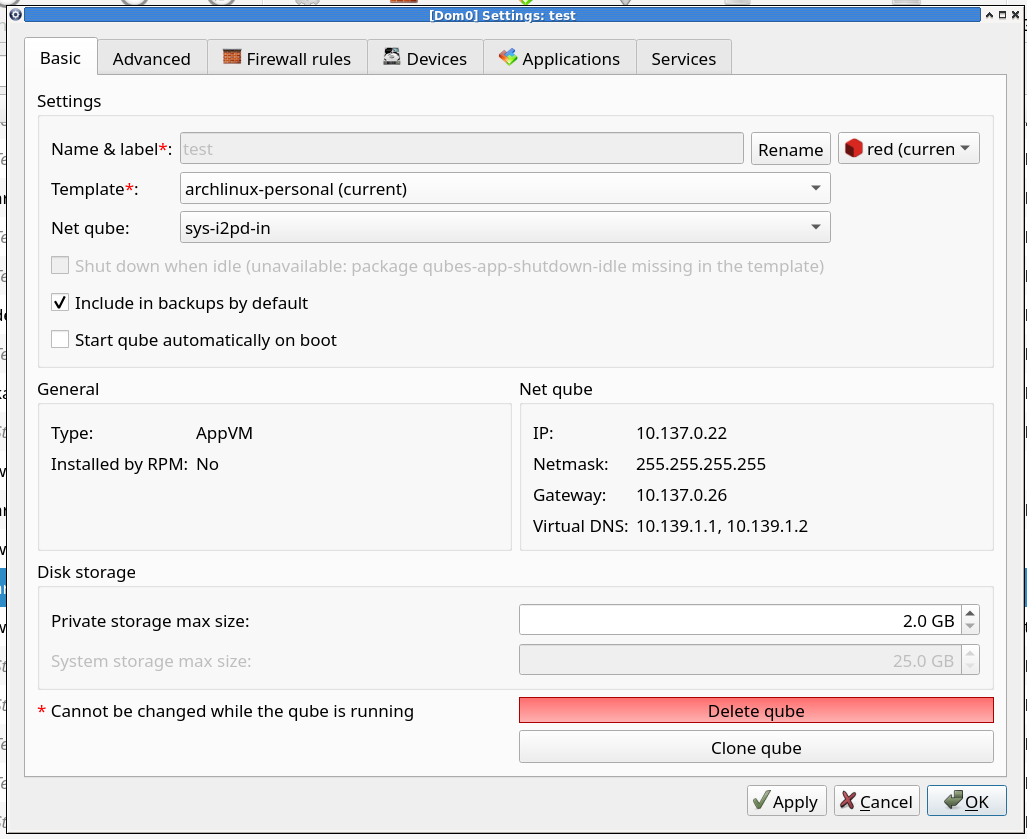Click the green arrow icon on OK
This screenshot has height=839, width=1027.
pyautogui.click(x=954, y=800)
